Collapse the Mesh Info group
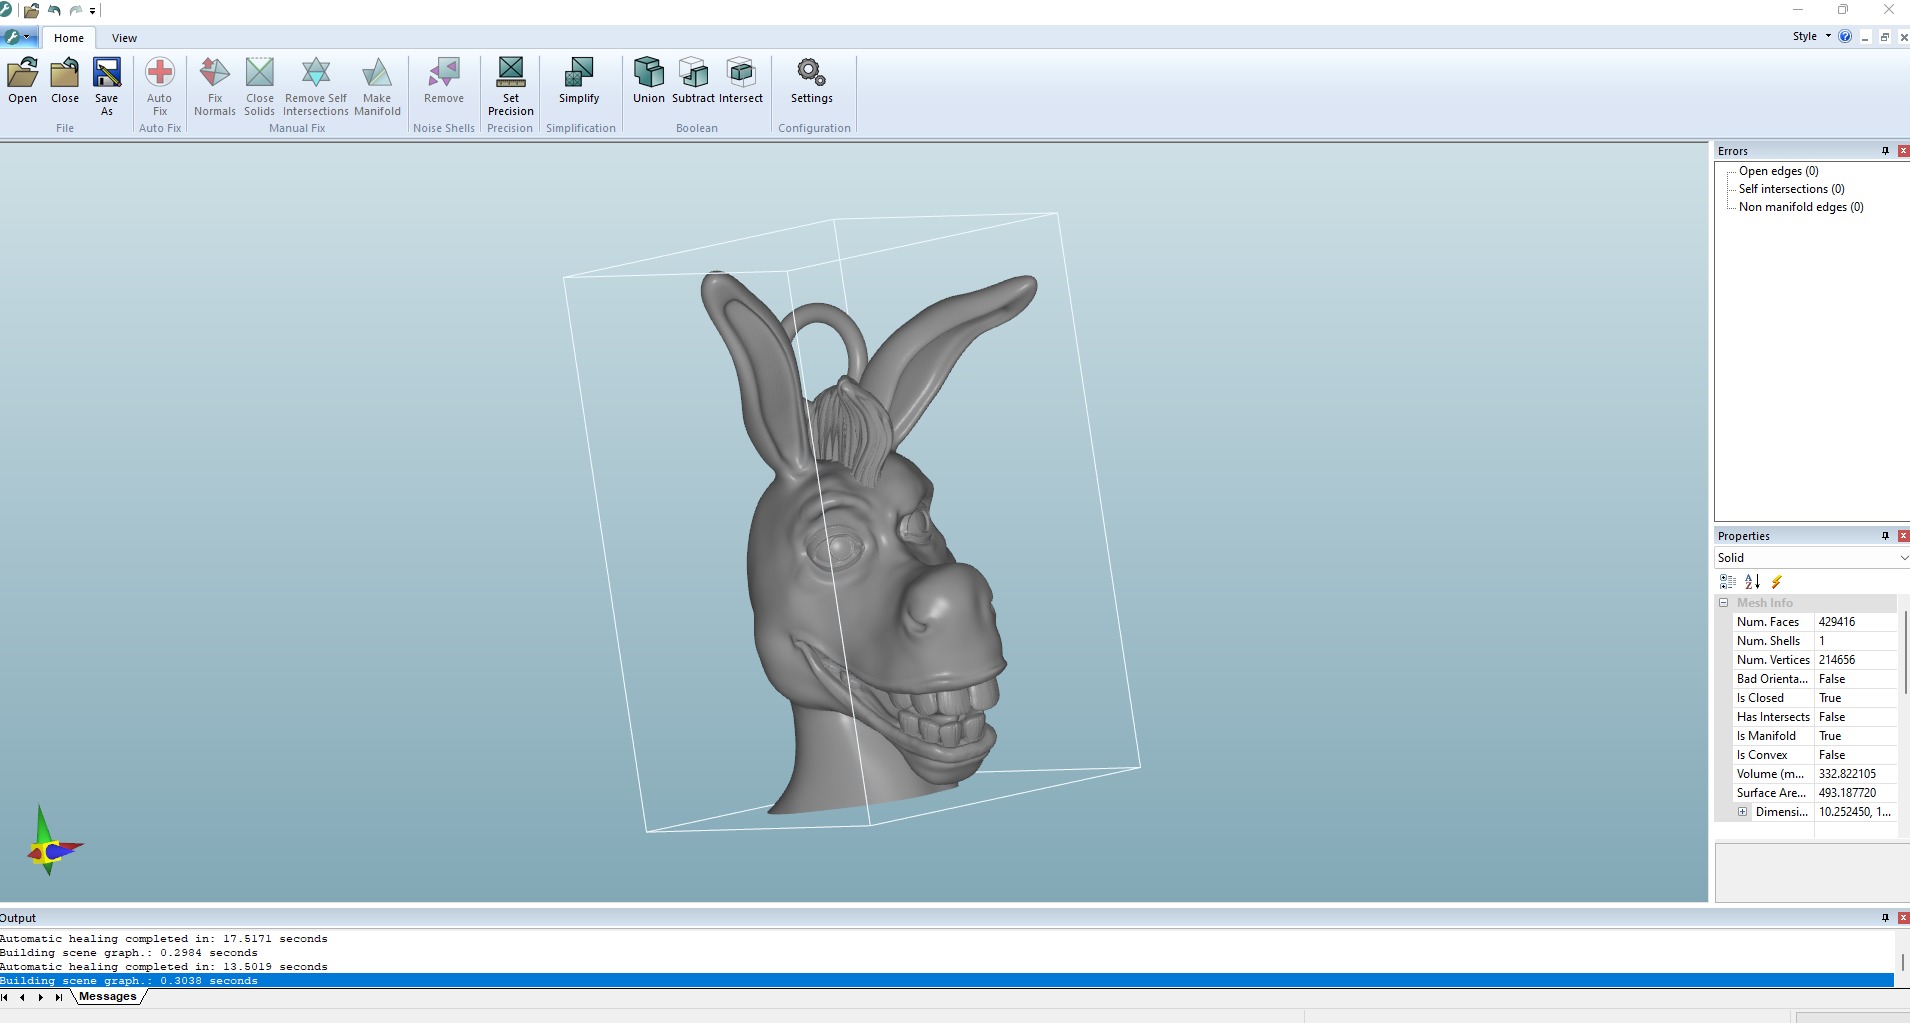The height and width of the screenshot is (1023, 1910). [x=1724, y=603]
